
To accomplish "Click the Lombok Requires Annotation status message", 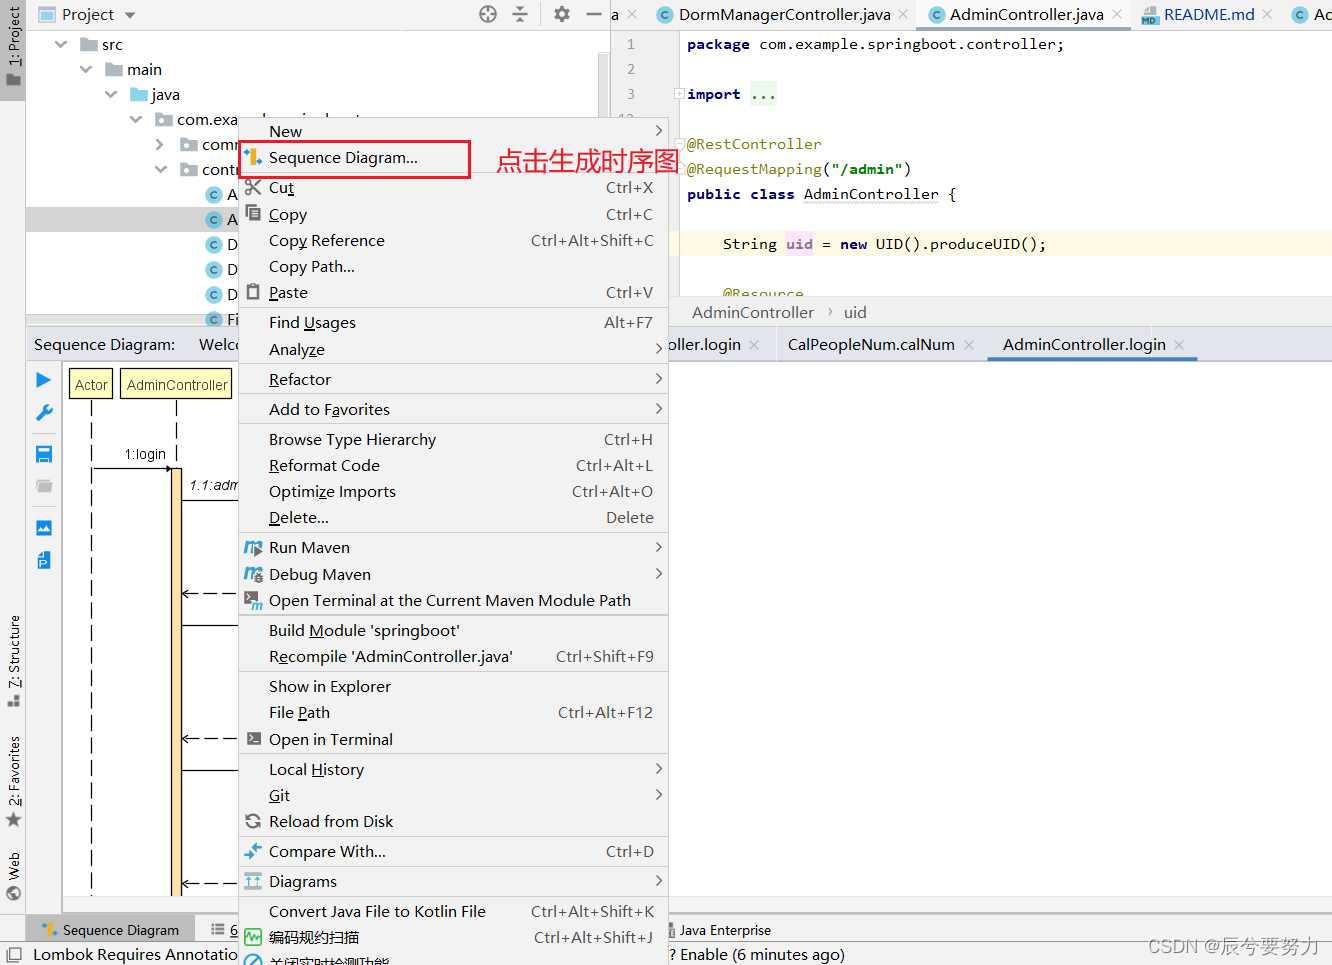I will tap(135, 954).
